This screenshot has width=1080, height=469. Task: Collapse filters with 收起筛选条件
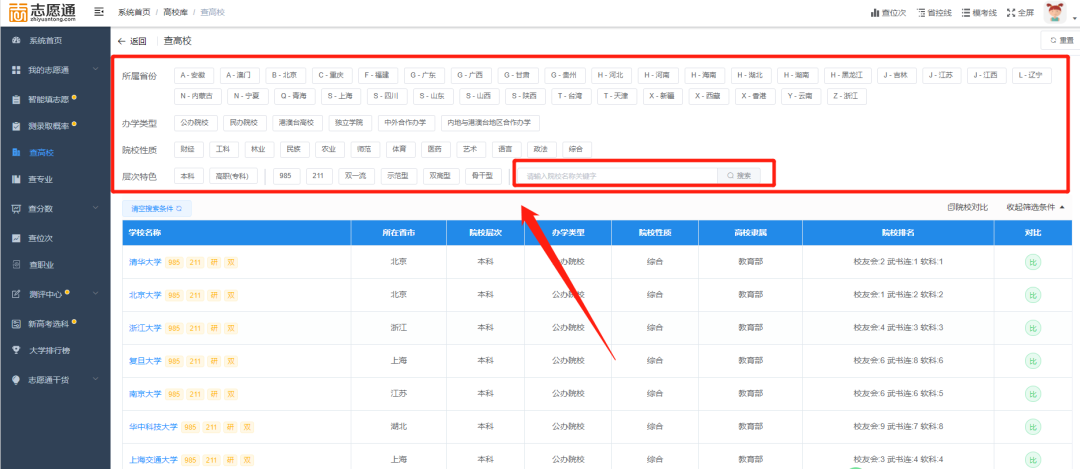tap(1034, 207)
